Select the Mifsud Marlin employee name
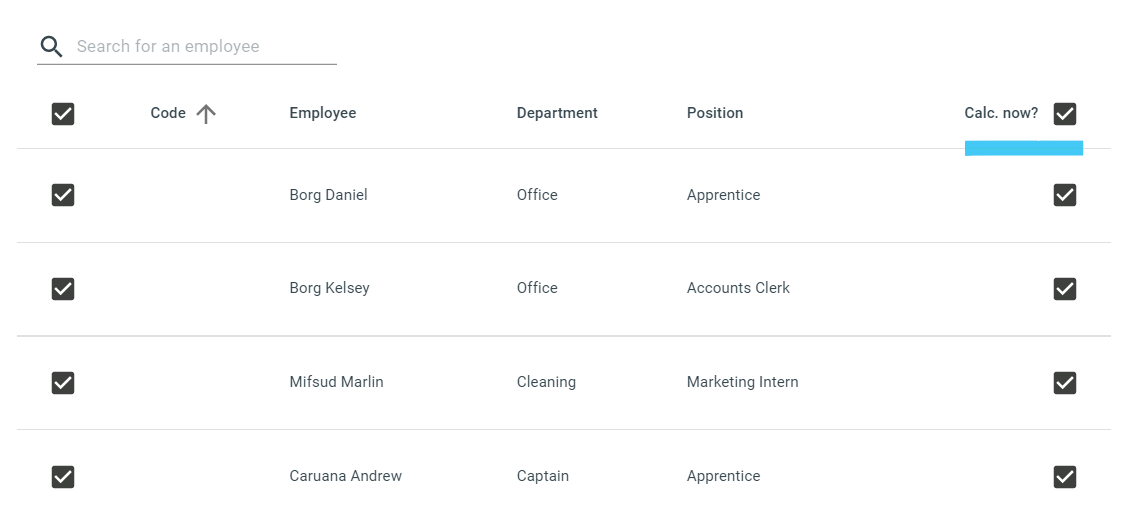 [336, 382]
